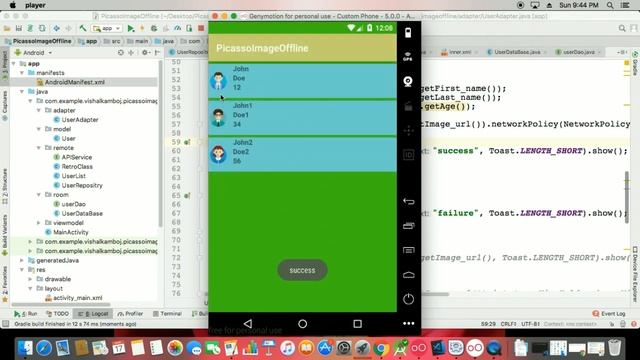Open activity_main.xml layout file

tap(78, 298)
